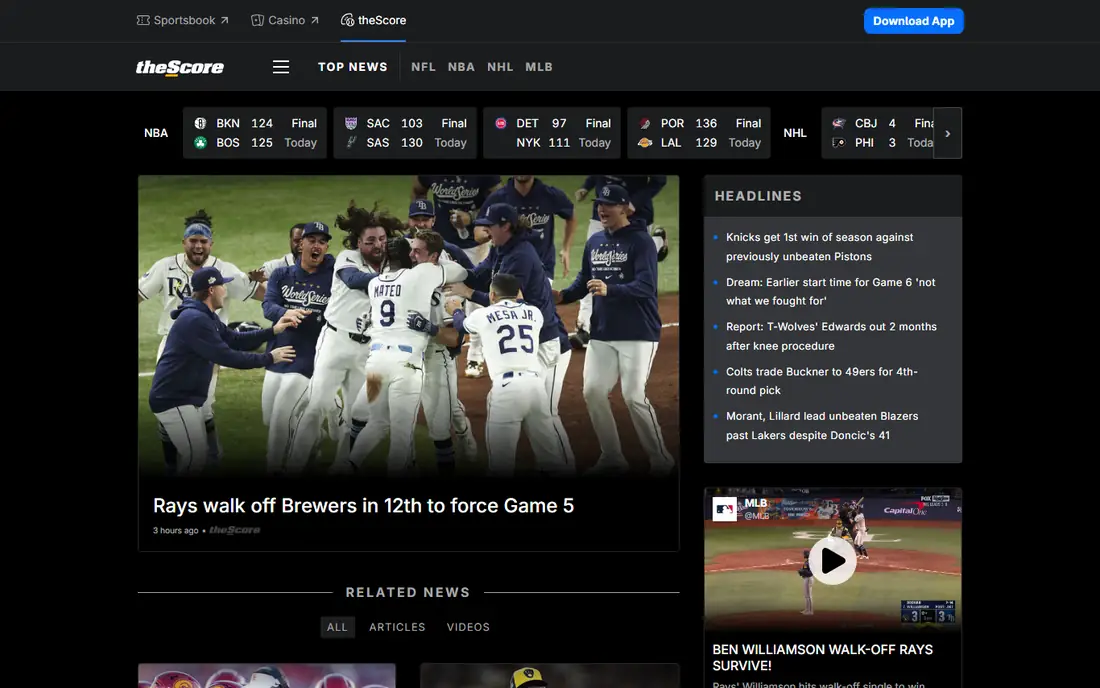
Task: Click the NHL scoreboard league label
Action: [x=795, y=133]
